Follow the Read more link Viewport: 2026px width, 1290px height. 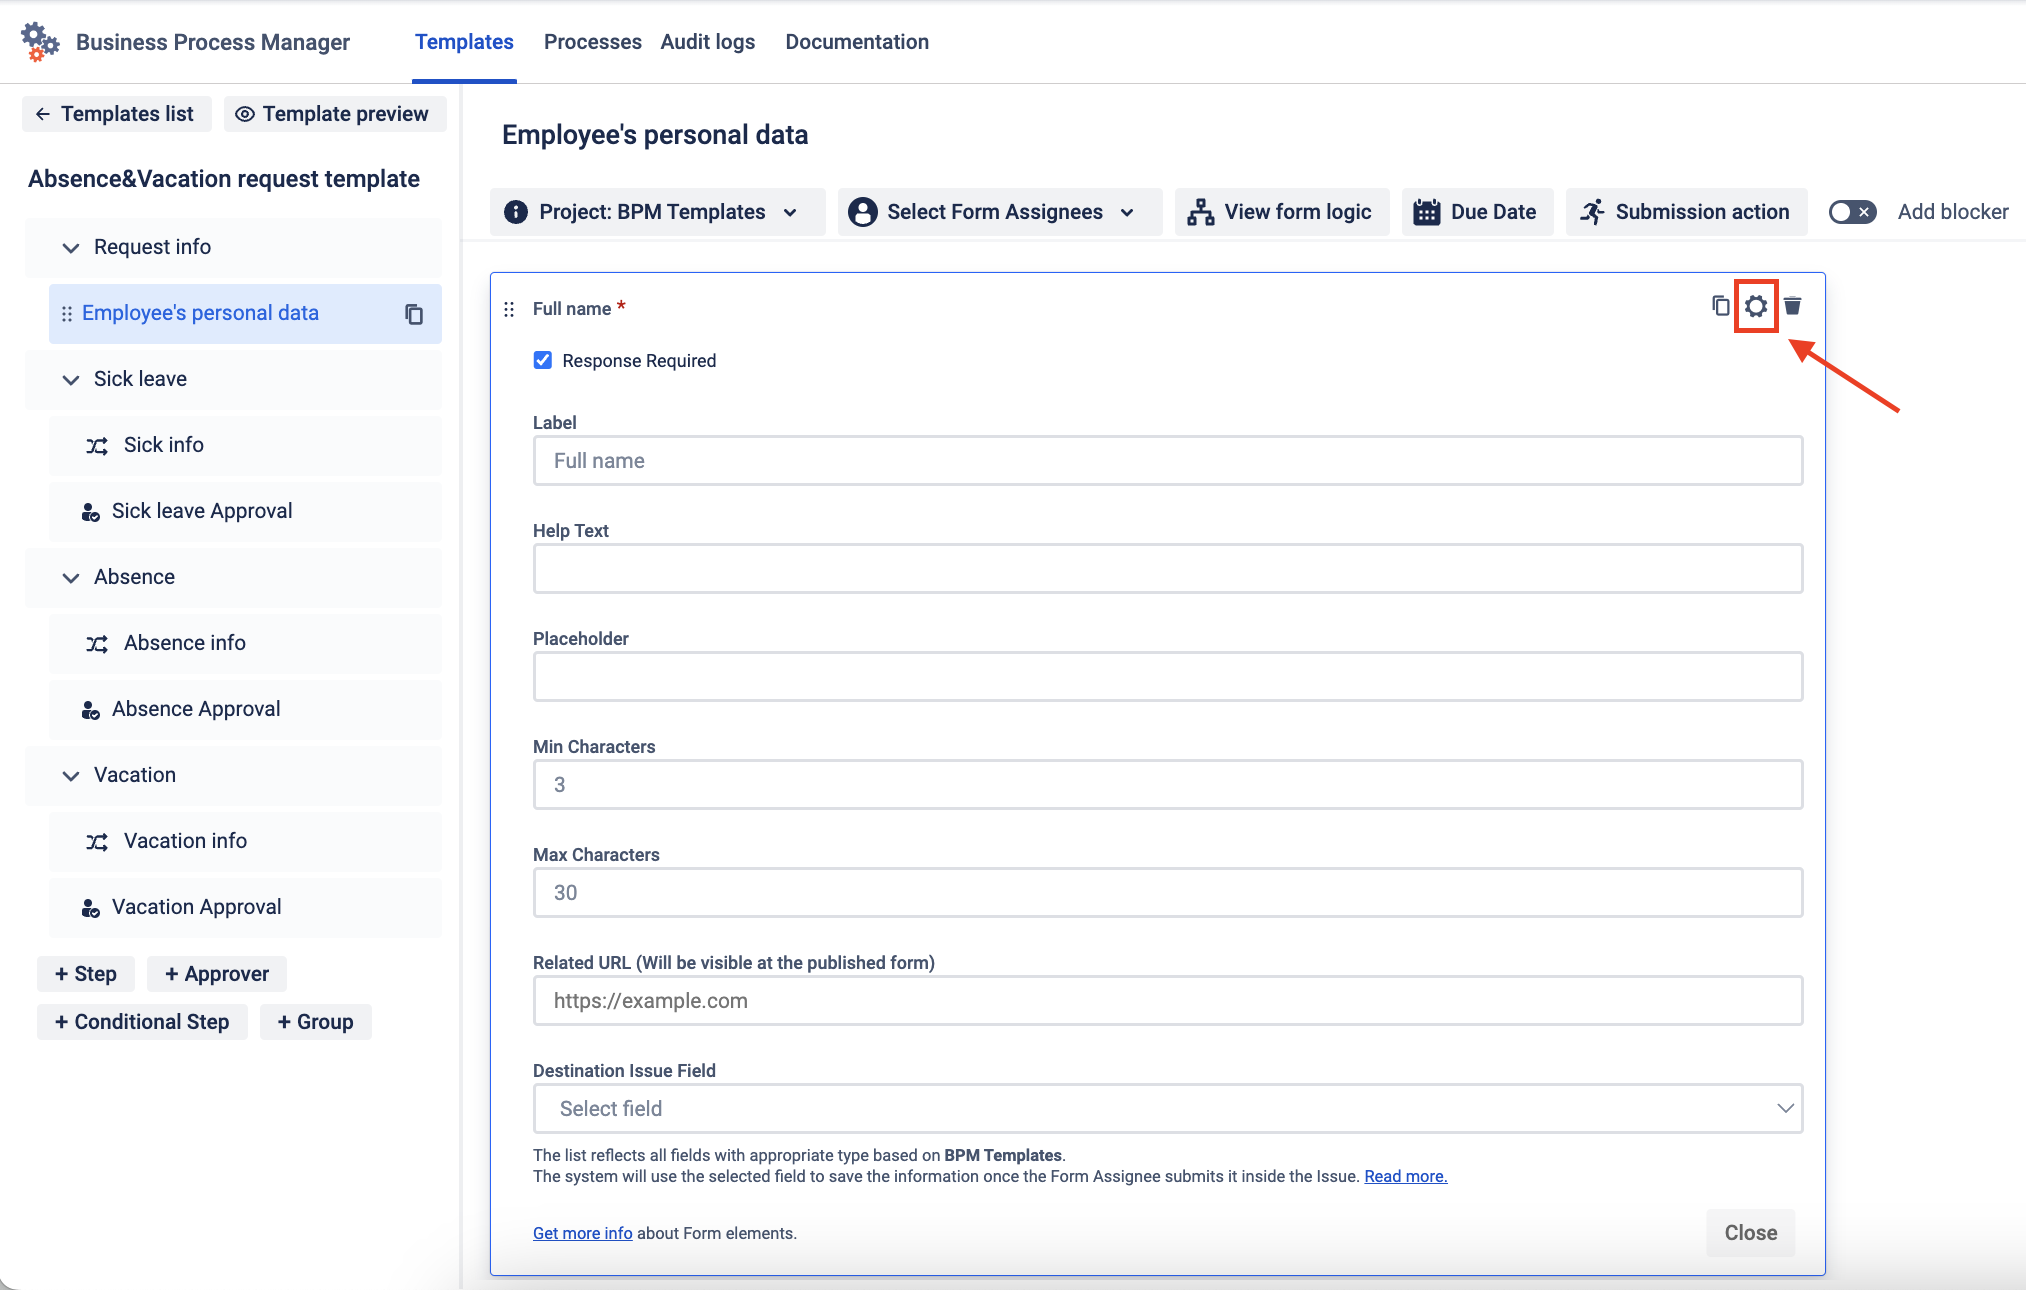(1405, 1176)
